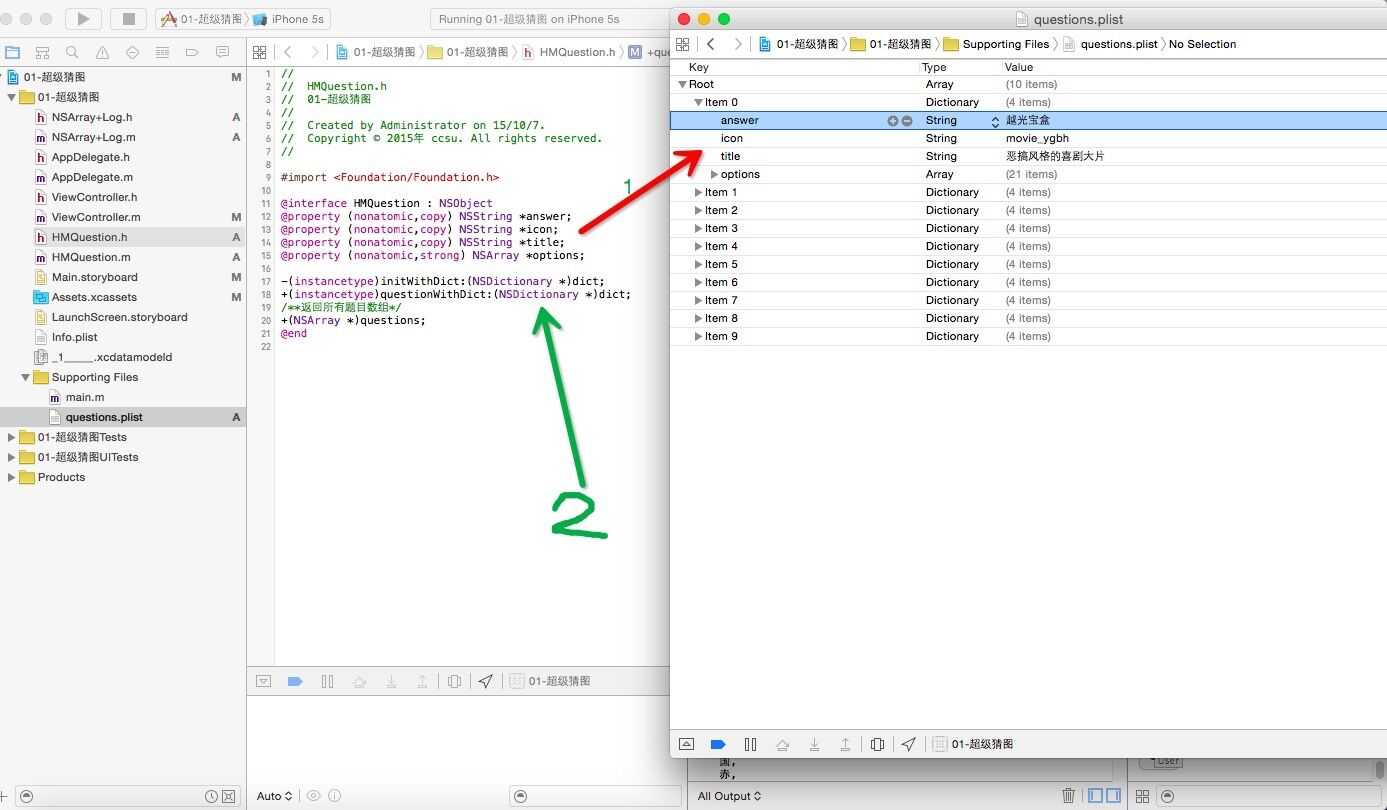Simulate location in main window debug bar

click(x=486, y=681)
